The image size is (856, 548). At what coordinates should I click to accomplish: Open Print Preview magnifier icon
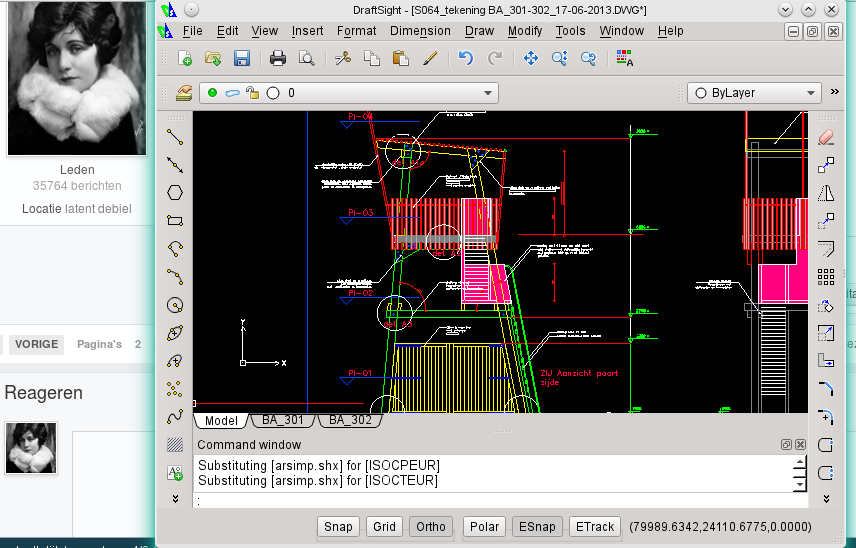pyautogui.click(x=307, y=58)
